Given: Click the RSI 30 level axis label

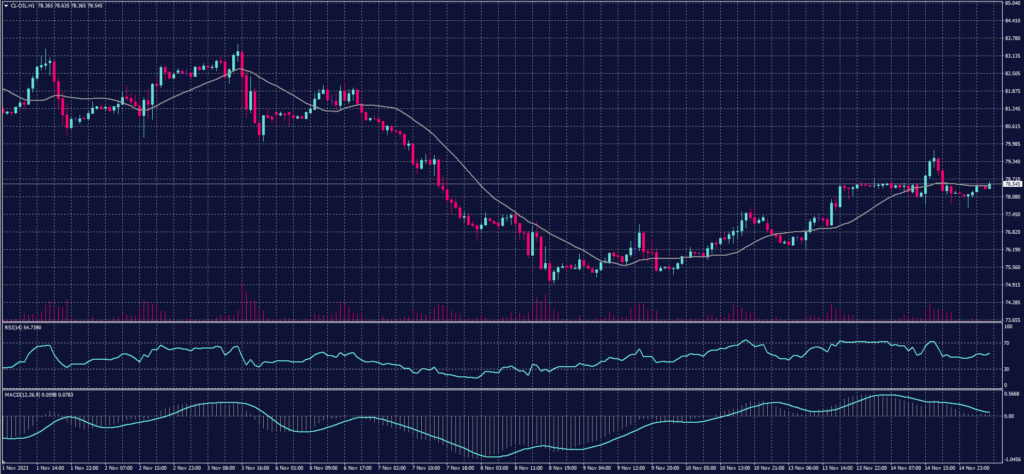Looking at the screenshot, I should (1007, 369).
